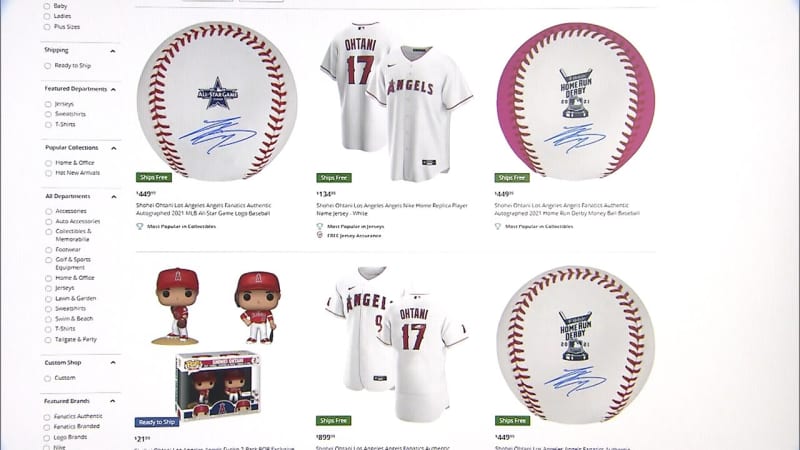Click the blue Ready to Ship badge on Funko pack
The height and width of the screenshot is (450, 800).
point(157,422)
